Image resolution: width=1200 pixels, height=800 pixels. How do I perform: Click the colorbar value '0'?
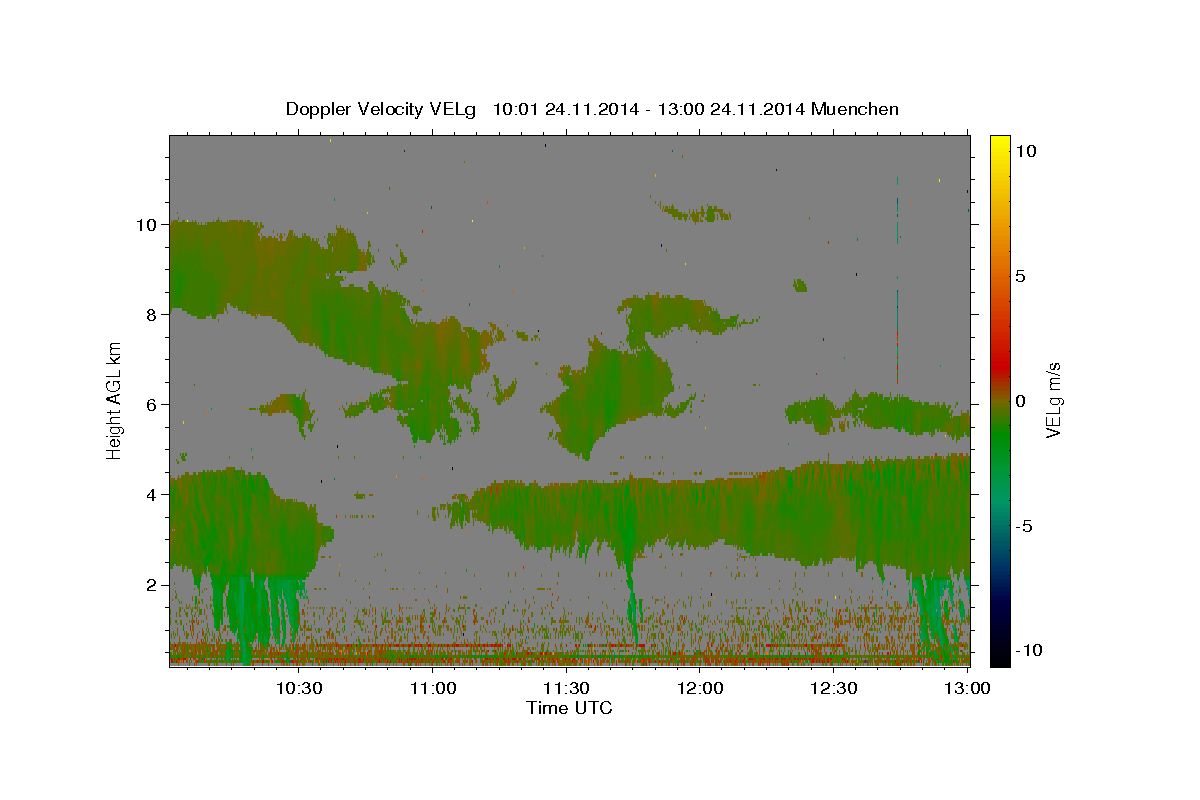[1021, 401]
